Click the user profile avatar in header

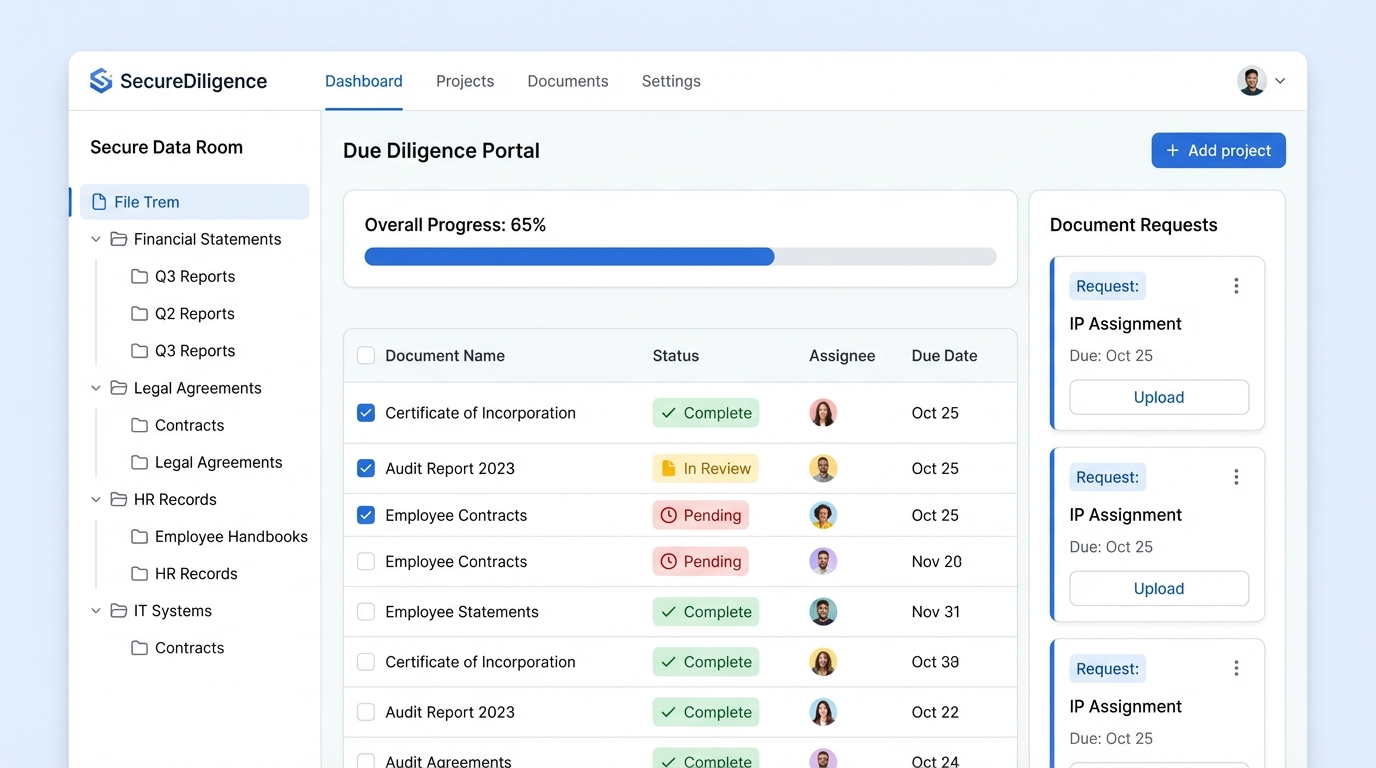(x=1252, y=81)
